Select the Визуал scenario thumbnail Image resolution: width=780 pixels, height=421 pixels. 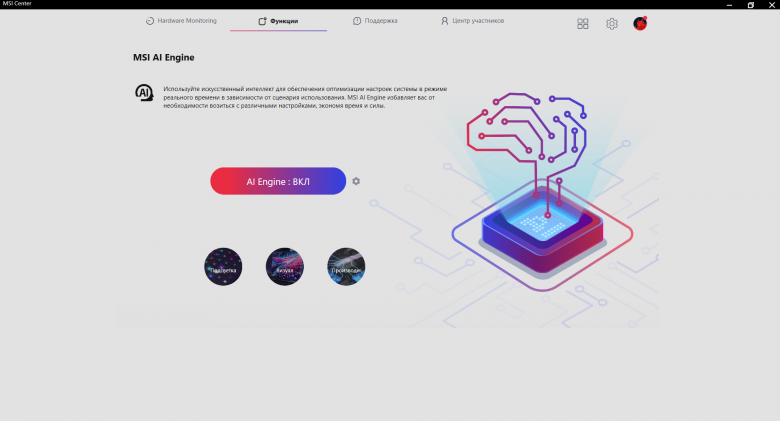coord(285,267)
